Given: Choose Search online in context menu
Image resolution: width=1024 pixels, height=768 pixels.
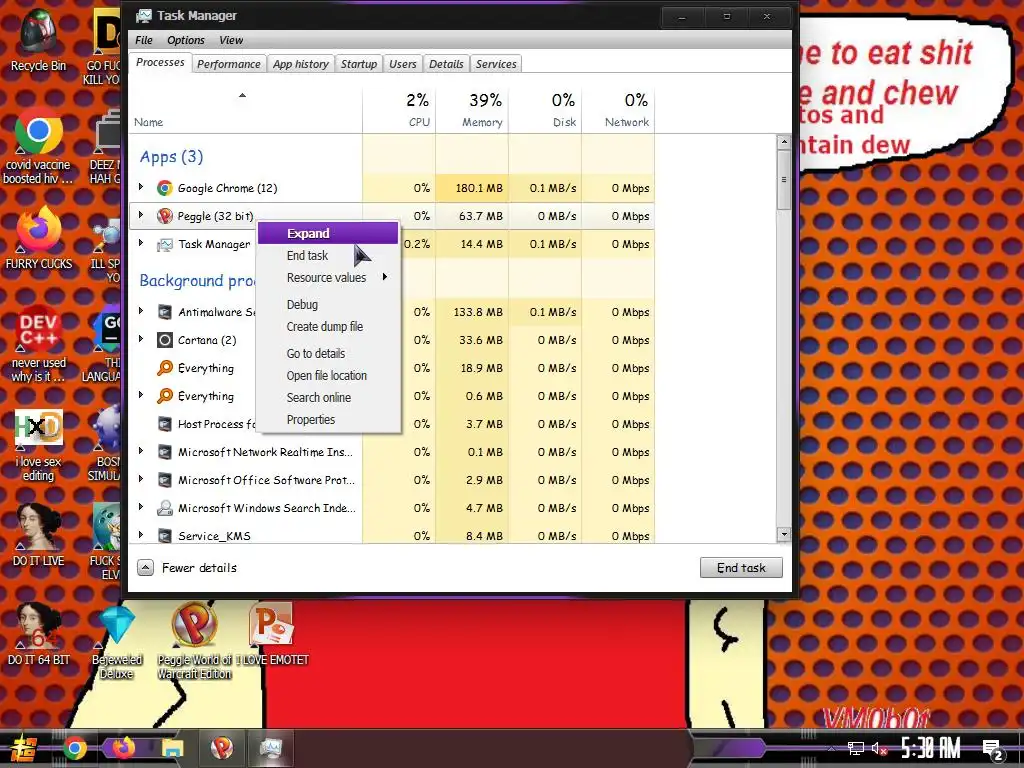Looking at the screenshot, I should tap(328, 398).
